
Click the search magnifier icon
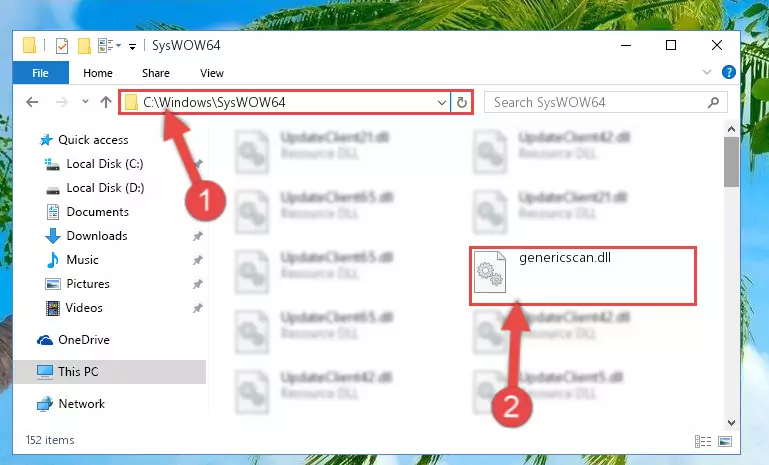(714, 102)
